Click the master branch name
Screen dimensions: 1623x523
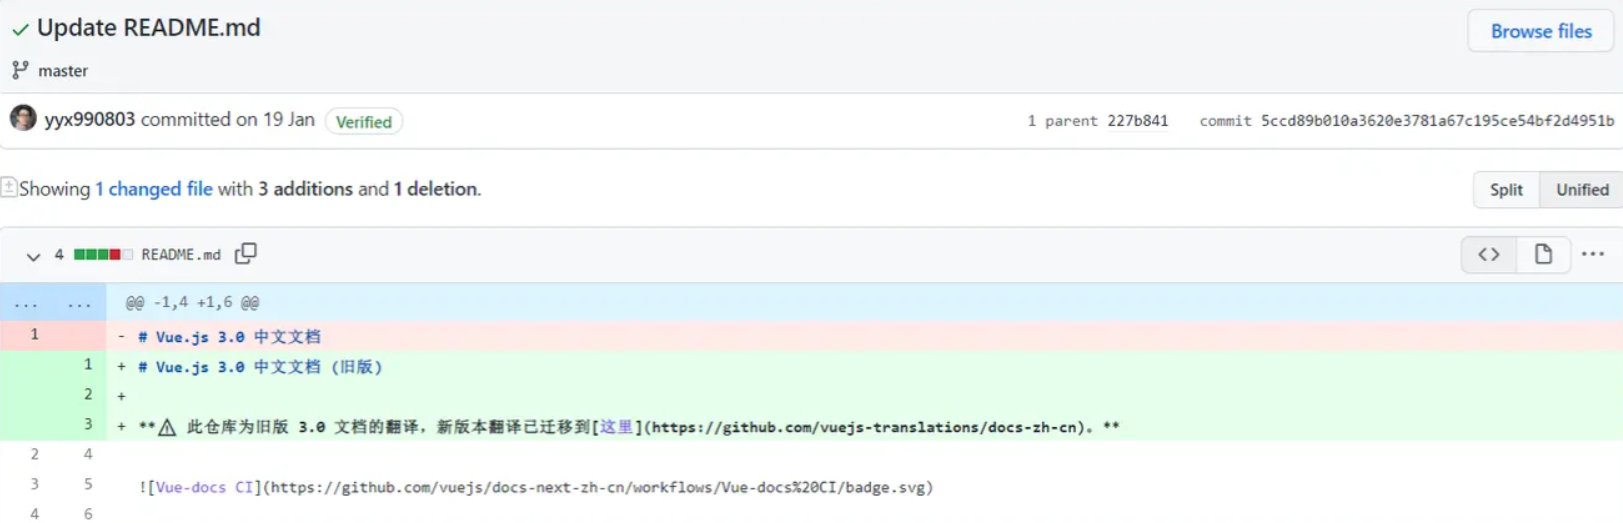(x=63, y=71)
